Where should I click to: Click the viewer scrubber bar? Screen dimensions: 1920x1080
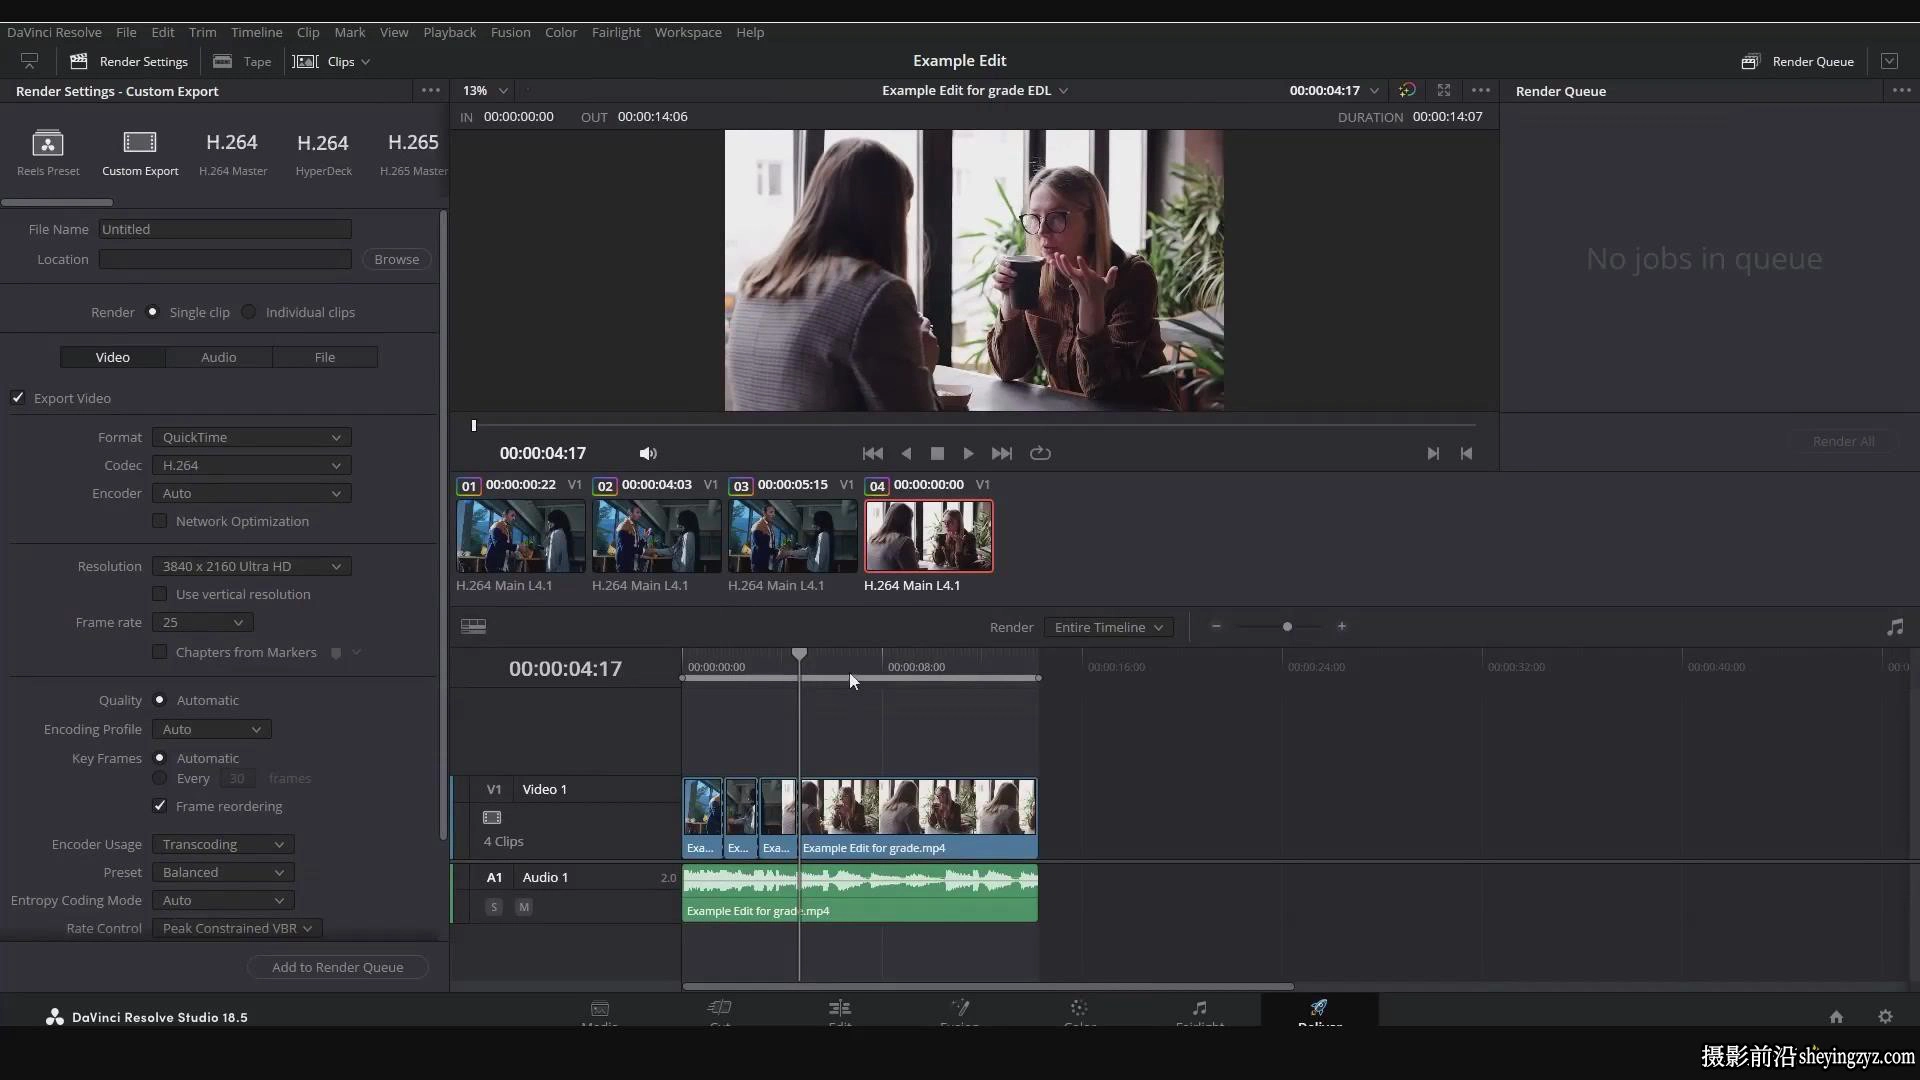click(974, 425)
